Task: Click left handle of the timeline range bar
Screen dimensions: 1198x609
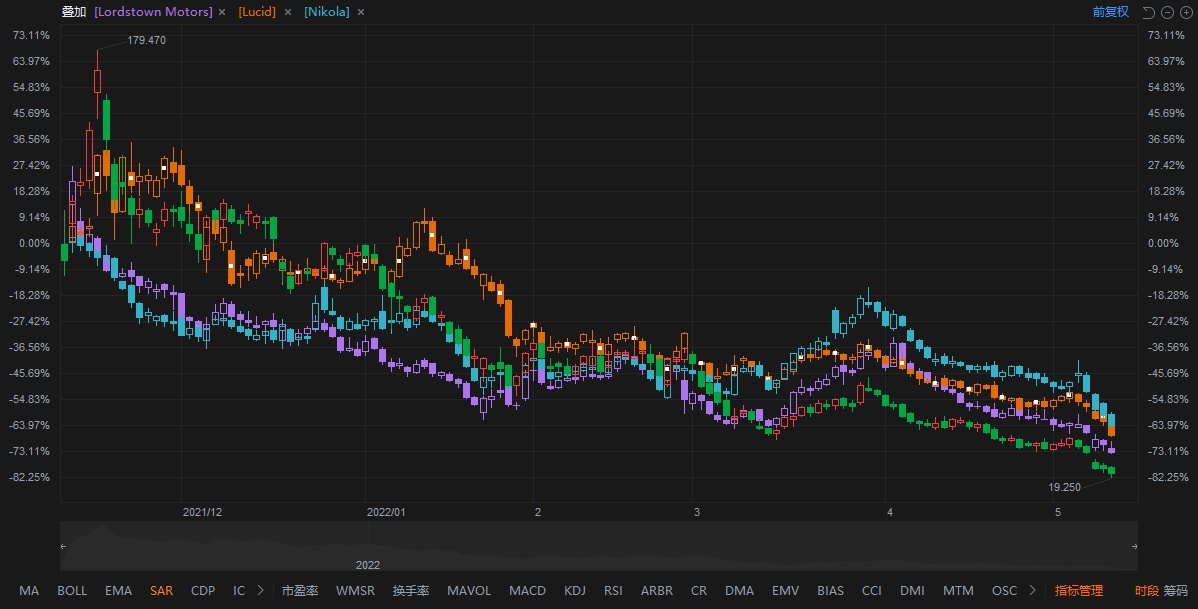Action: point(64,546)
